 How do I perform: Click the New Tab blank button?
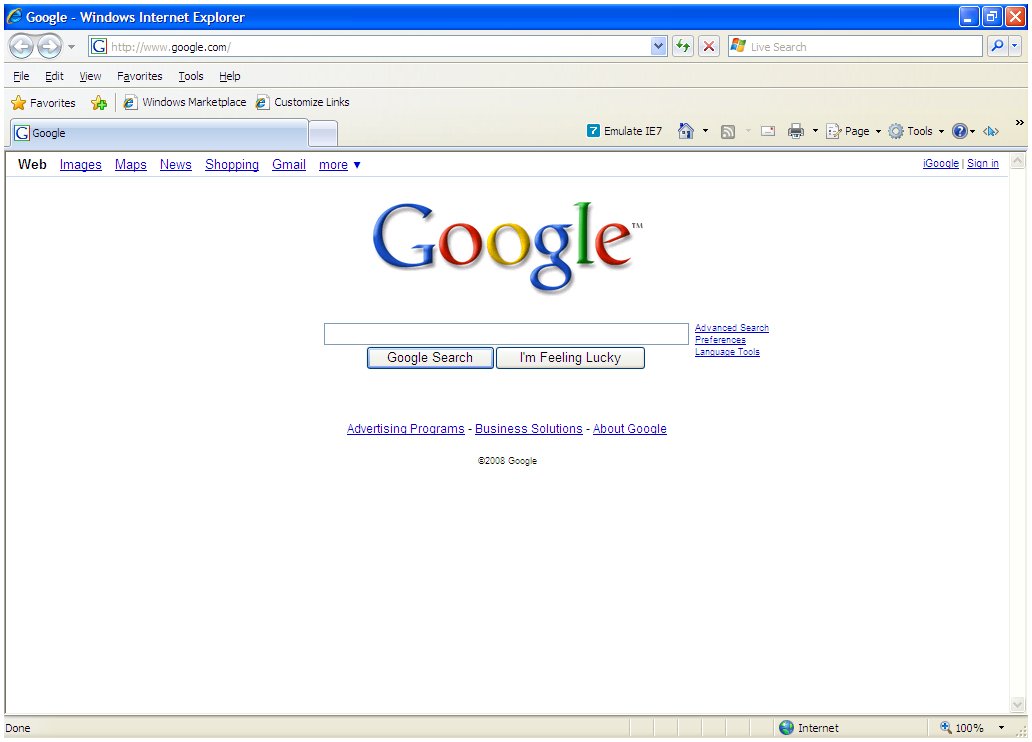(323, 134)
